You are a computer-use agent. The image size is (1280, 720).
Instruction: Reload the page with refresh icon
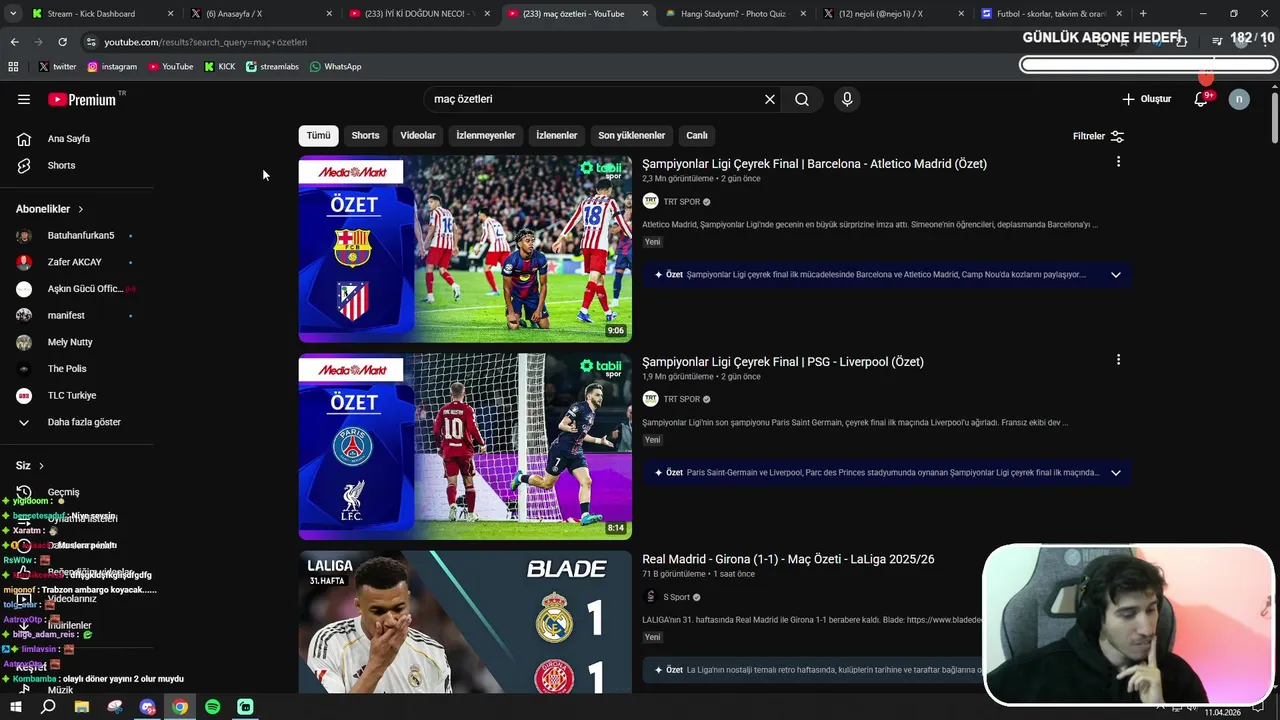[x=62, y=42]
